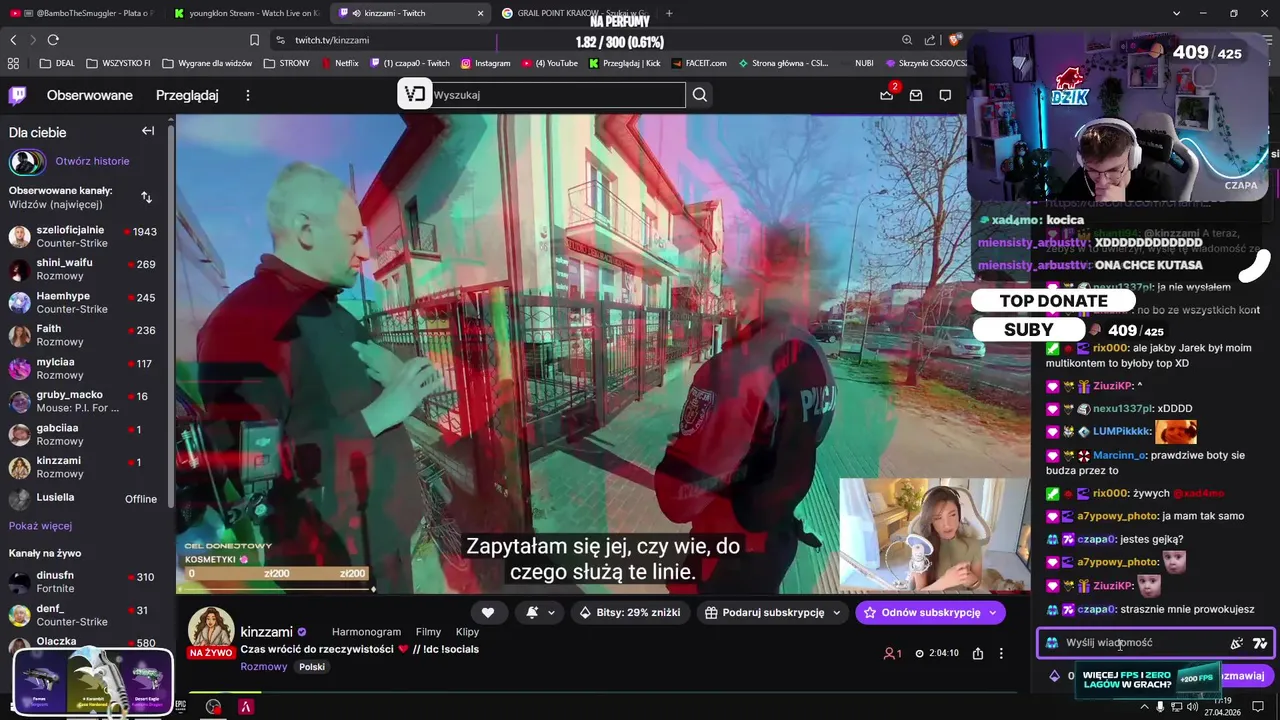Open the Filmy channel tab
The image size is (1280, 720).
428,632
